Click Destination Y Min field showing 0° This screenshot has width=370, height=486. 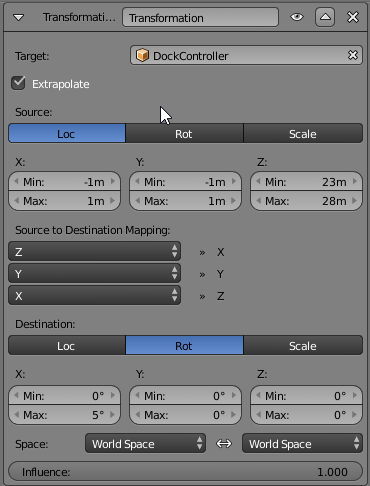pyautogui.click(x=185, y=396)
